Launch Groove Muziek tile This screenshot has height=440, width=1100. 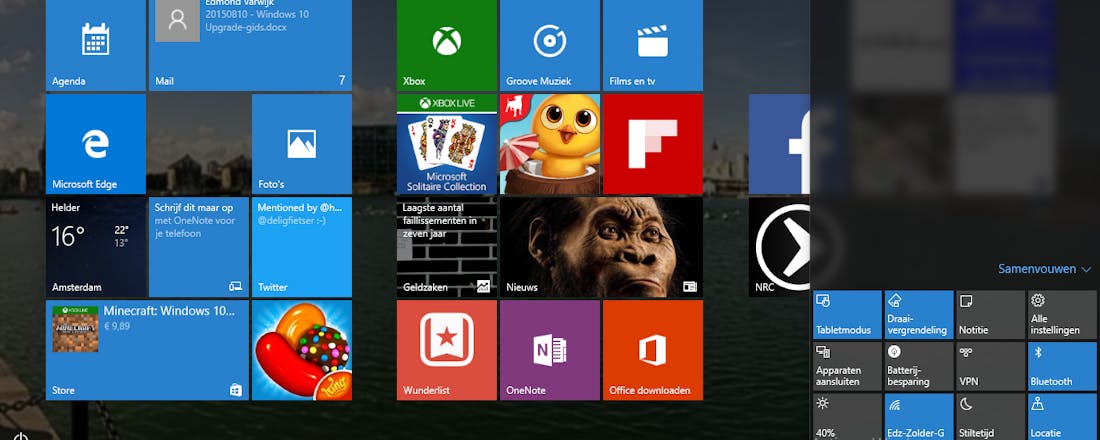tap(550, 45)
